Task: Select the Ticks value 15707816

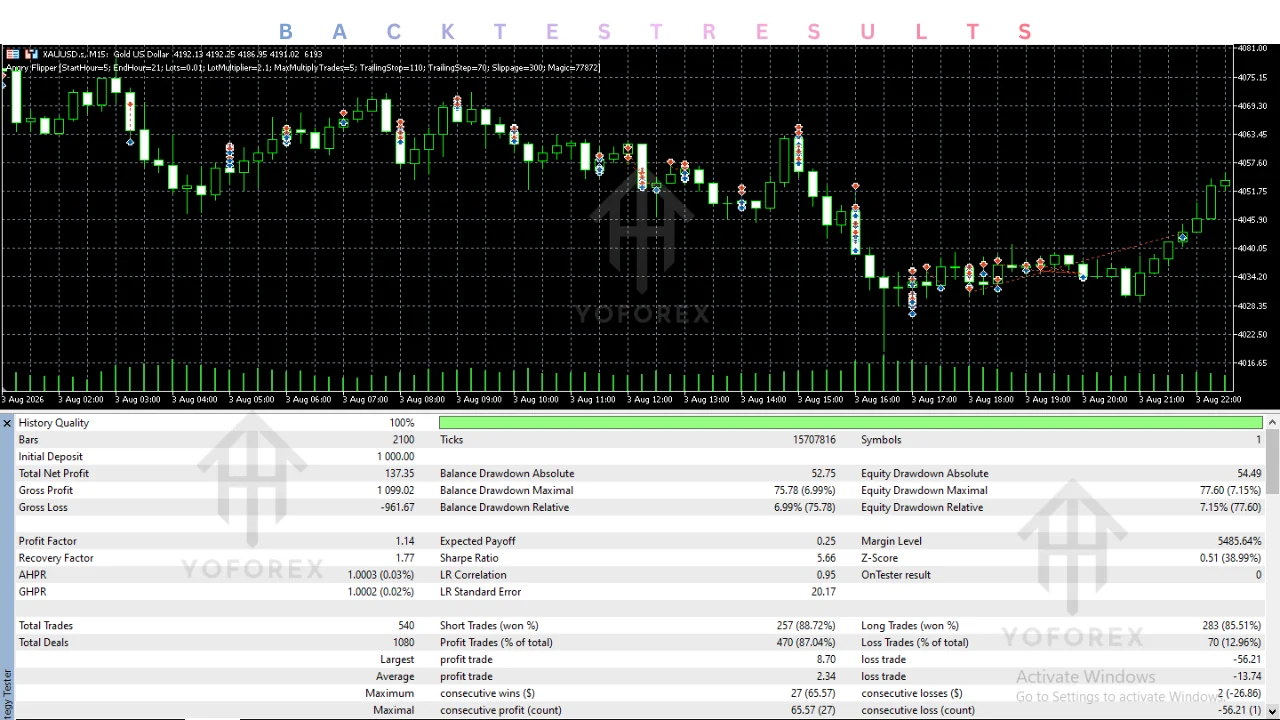Action: 812,440
